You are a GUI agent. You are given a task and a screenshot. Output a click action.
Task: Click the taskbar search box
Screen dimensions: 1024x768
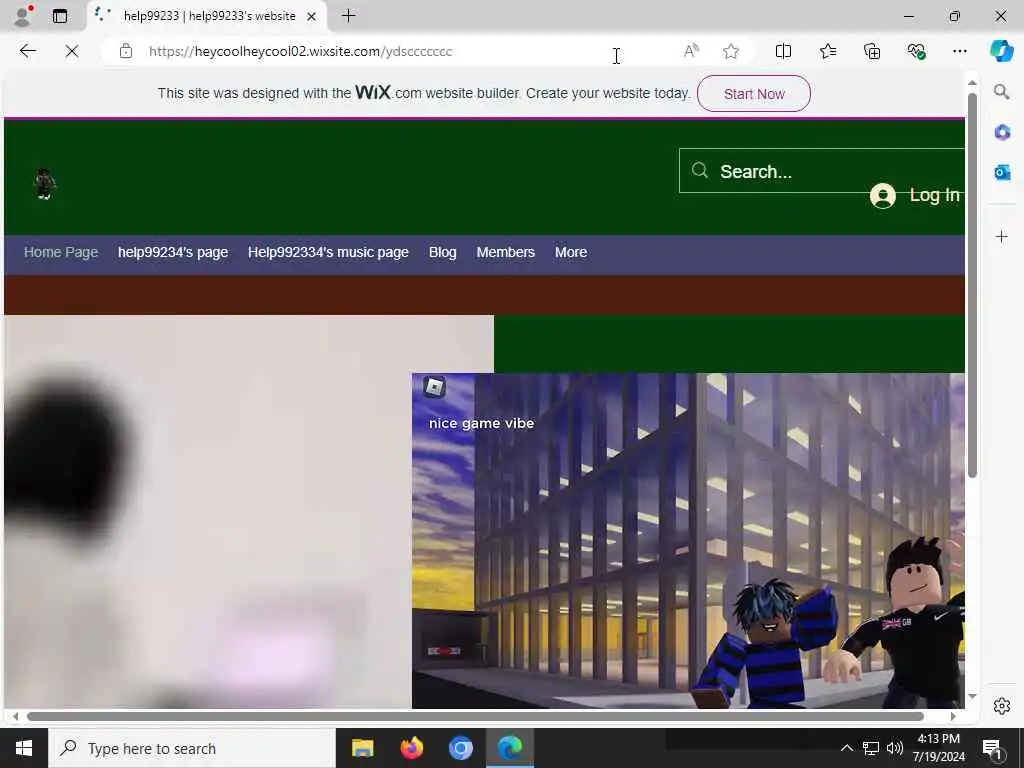tap(191, 748)
